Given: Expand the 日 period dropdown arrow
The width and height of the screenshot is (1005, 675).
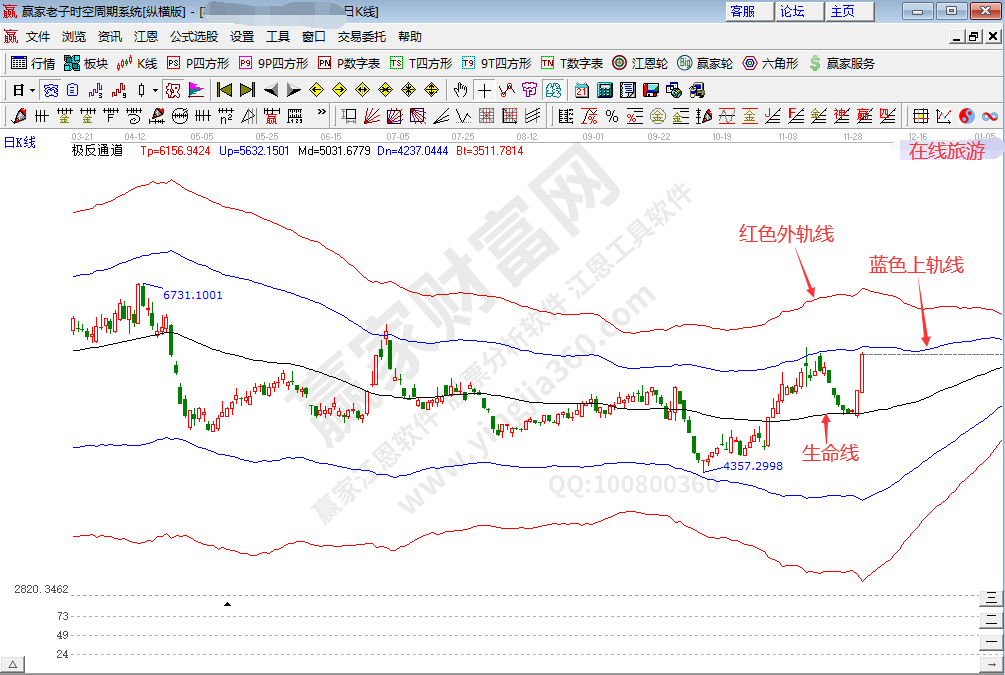Looking at the screenshot, I should tap(32, 90).
